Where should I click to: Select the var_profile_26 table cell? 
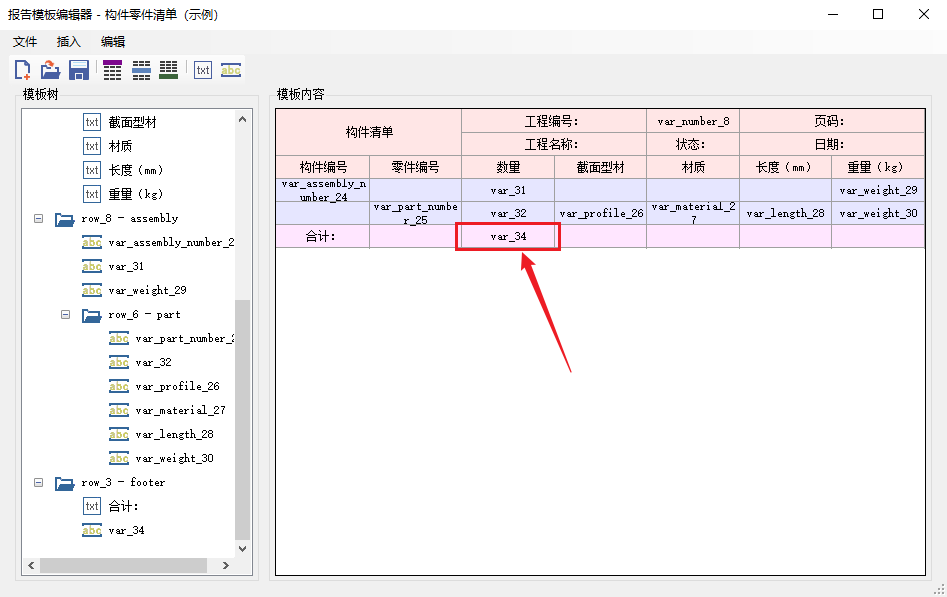coord(600,213)
